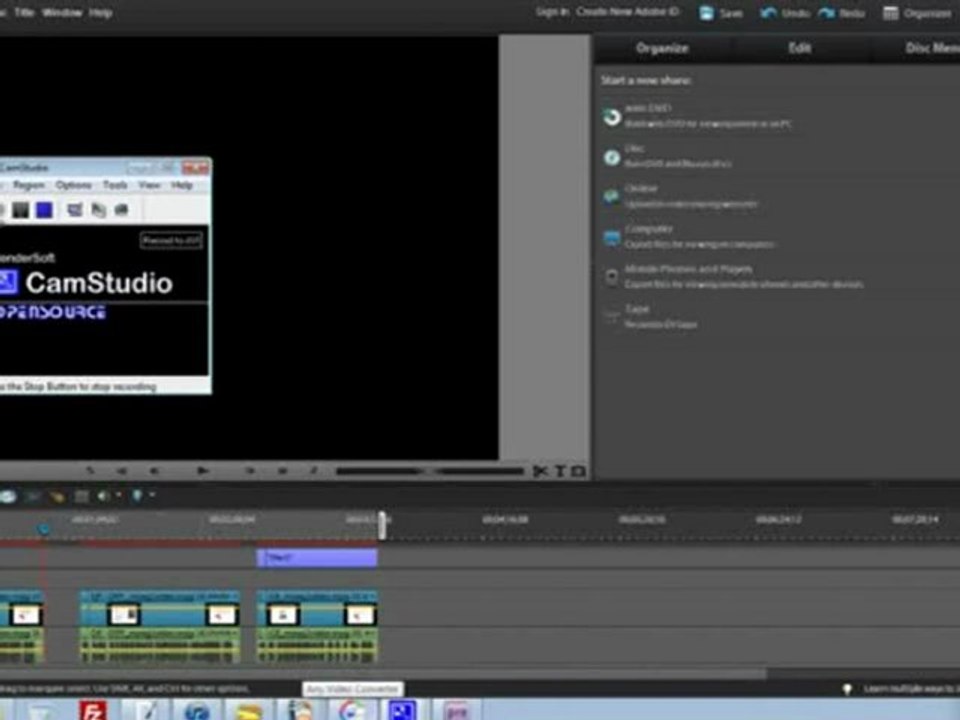Click the scissors Split Clip icon

pos(540,471)
